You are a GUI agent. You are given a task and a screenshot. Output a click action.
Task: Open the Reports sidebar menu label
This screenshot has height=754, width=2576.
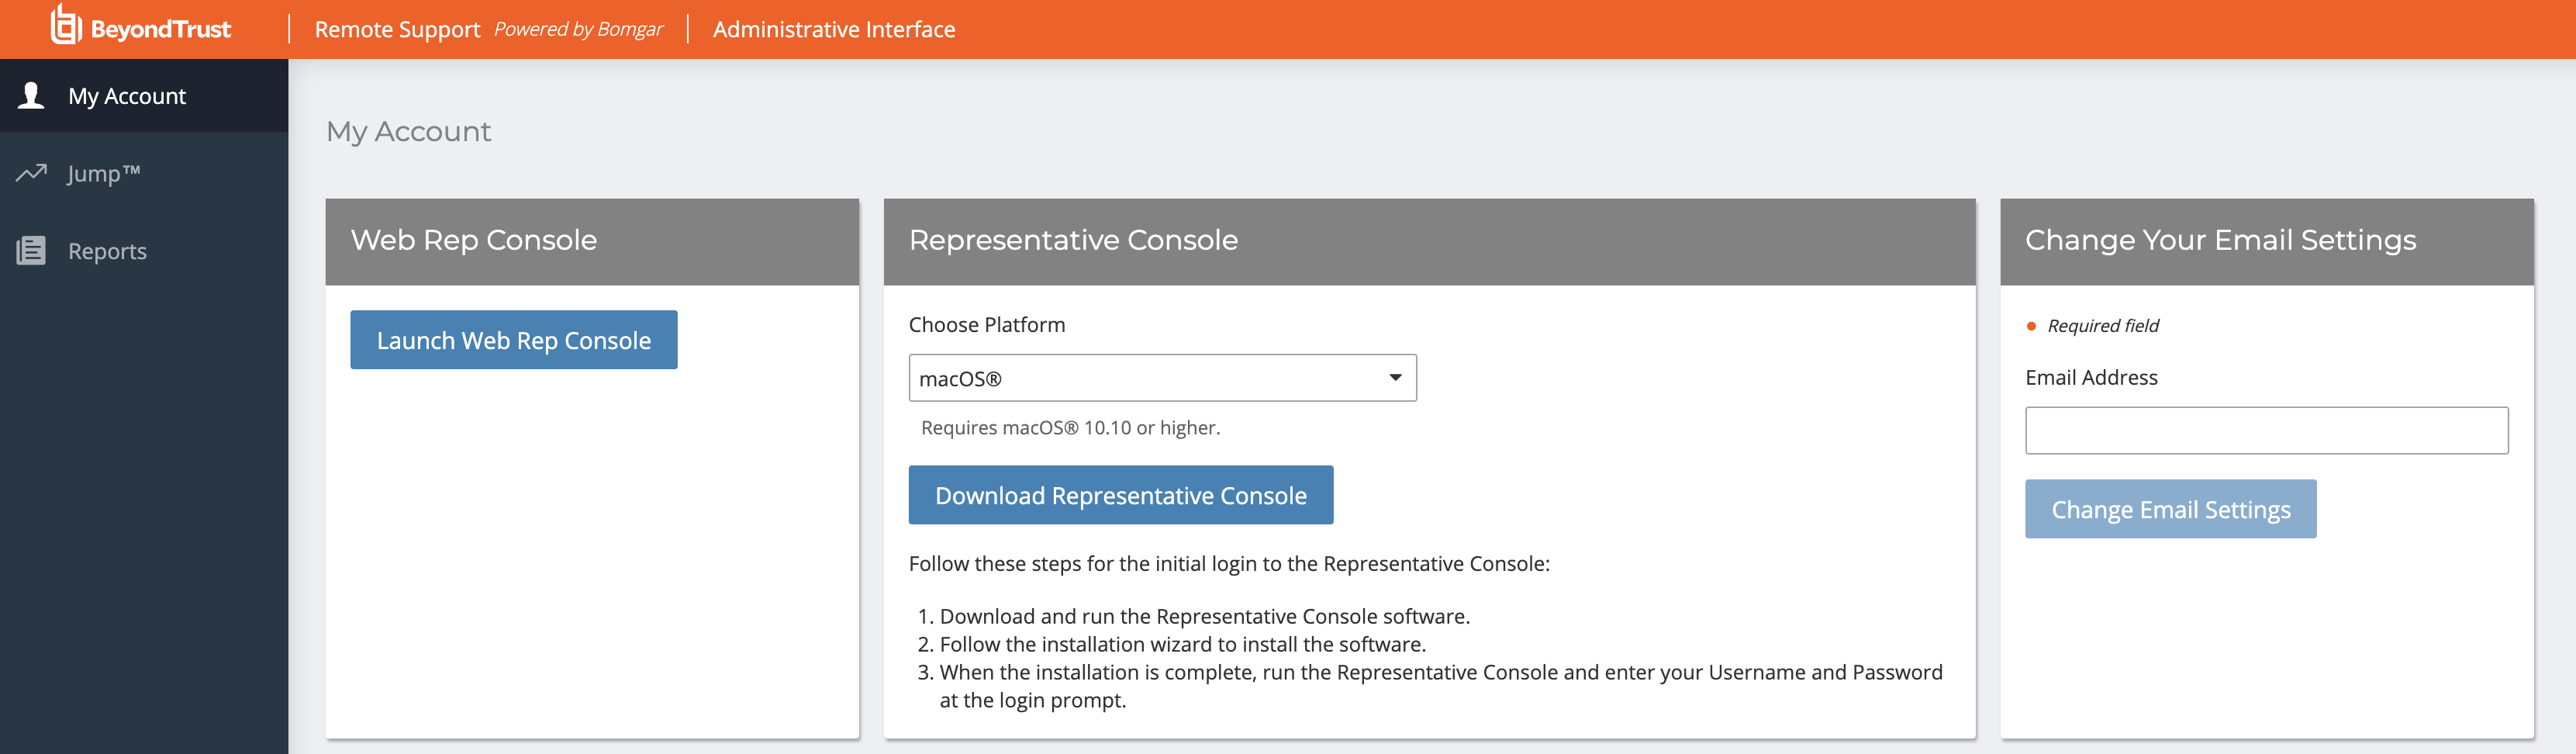tap(107, 251)
